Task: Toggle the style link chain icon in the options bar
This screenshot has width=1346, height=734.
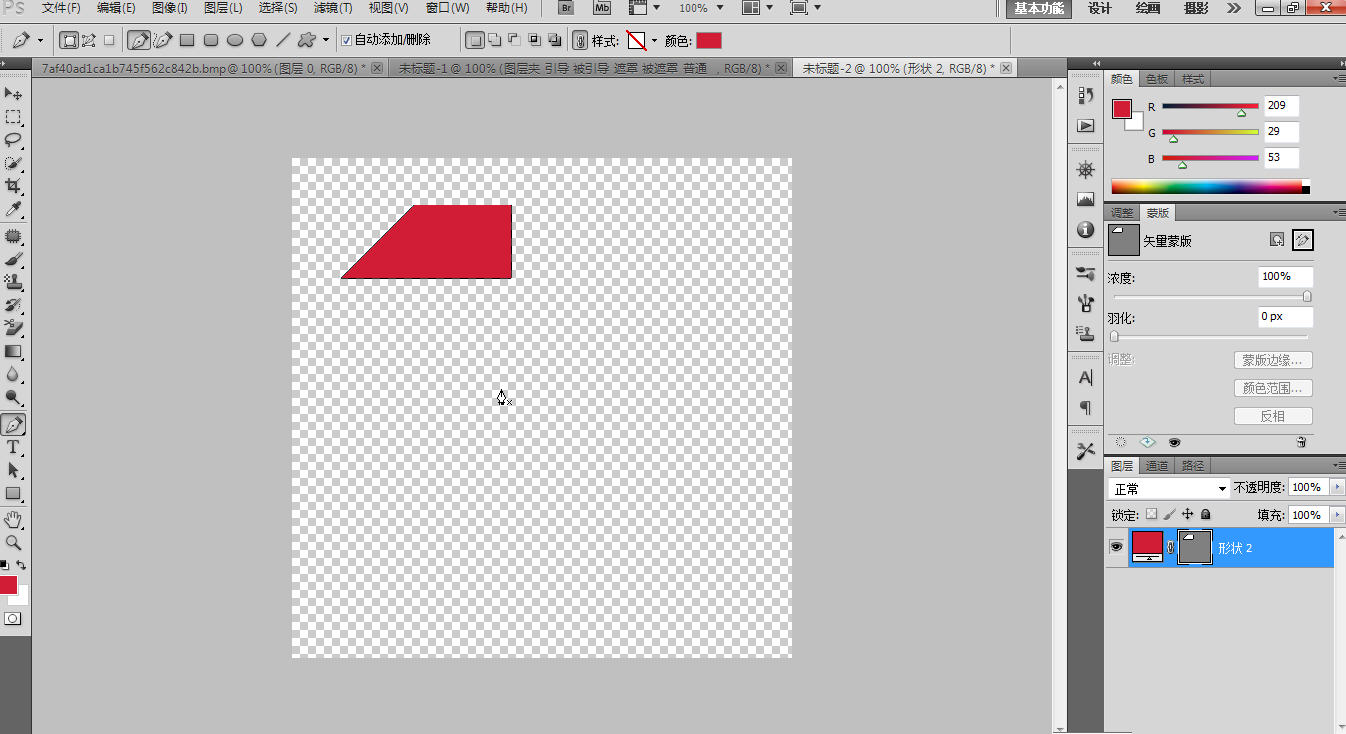Action: point(580,41)
